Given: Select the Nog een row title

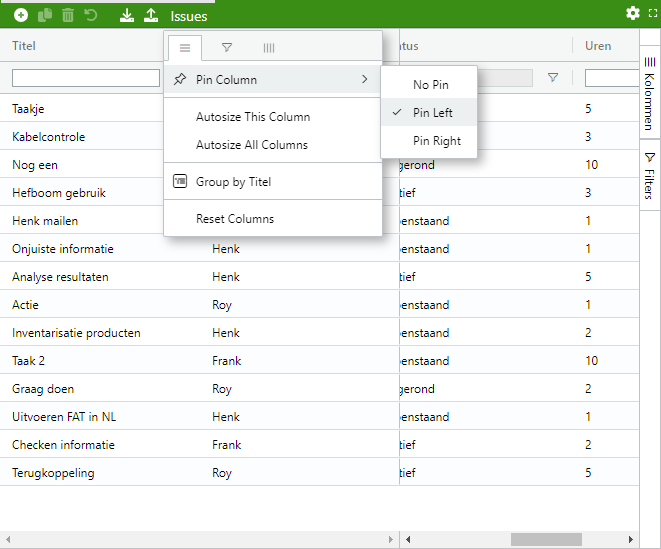Looking at the screenshot, I should [x=35, y=165].
